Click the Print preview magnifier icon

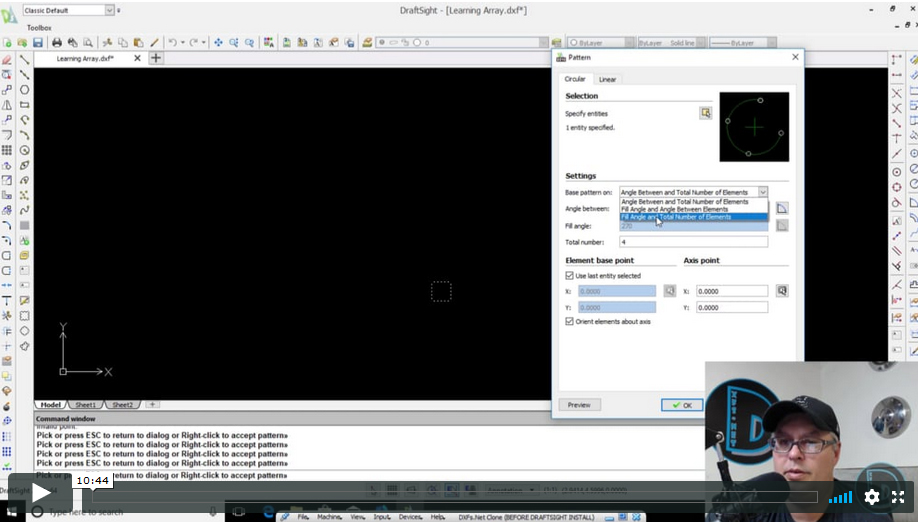[x=88, y=43]
